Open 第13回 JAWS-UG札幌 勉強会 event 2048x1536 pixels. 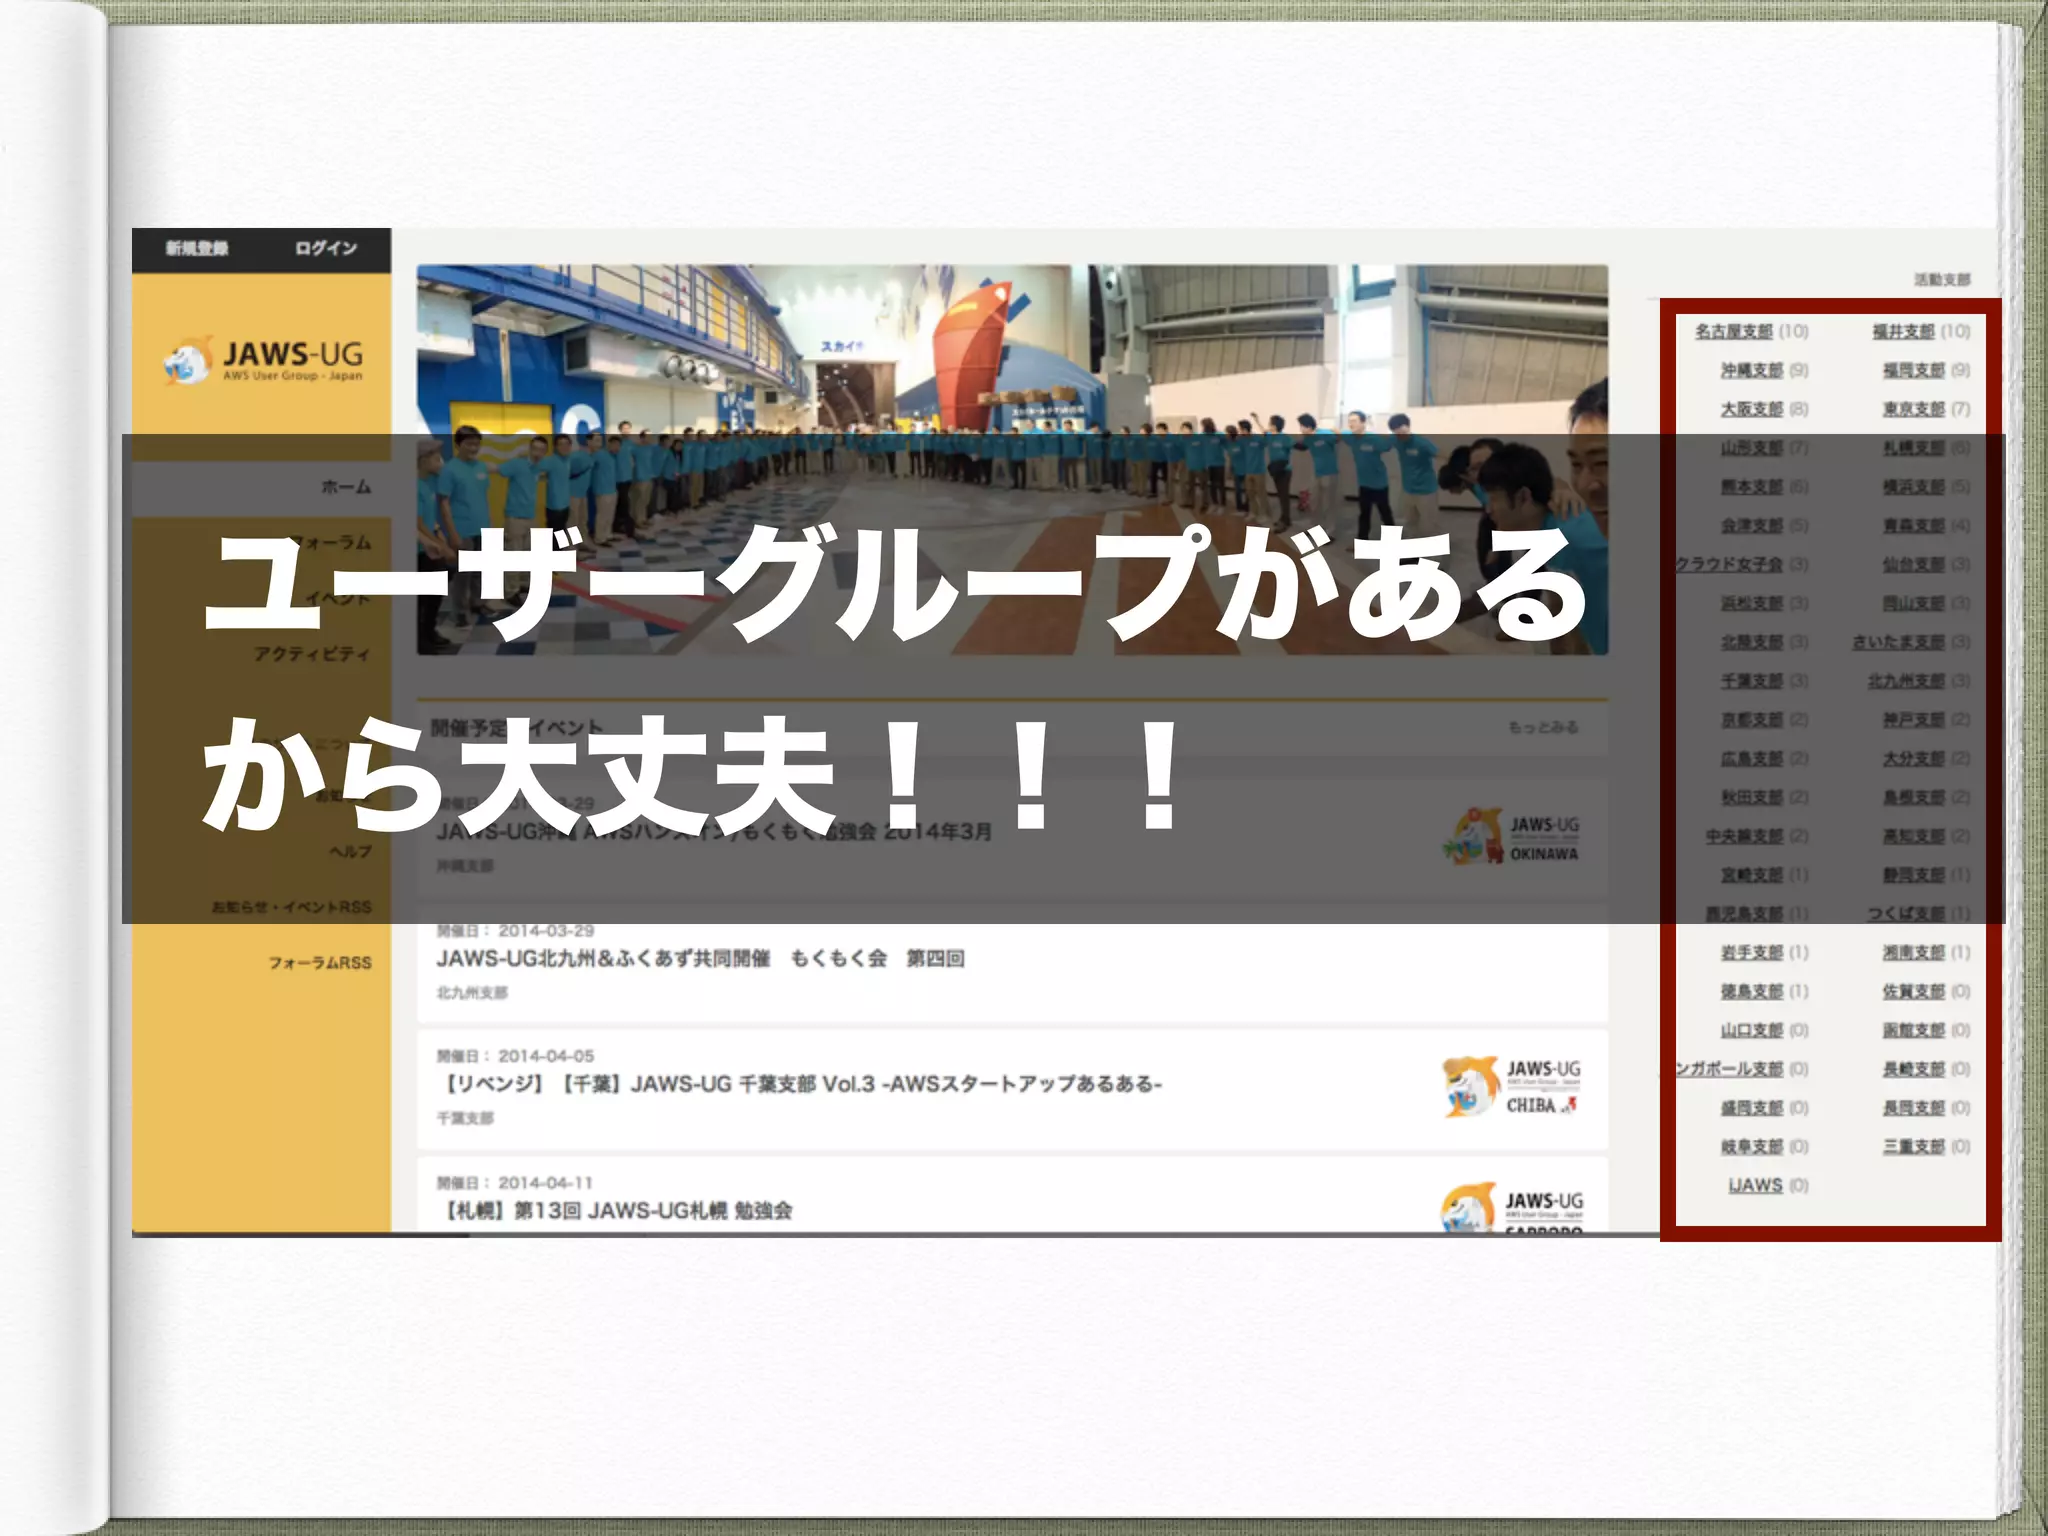(x=614, y=1211)
